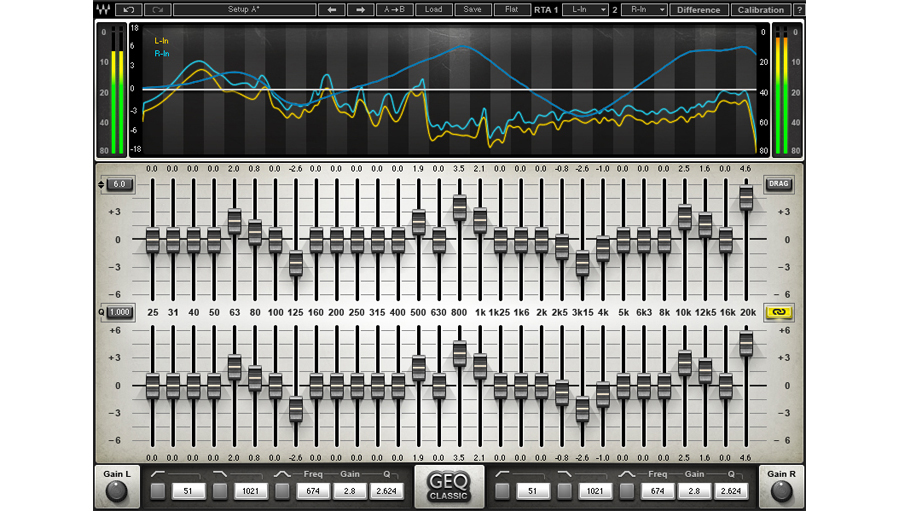Image resolution: width=900 pixels, height=511 pixels.
Task: Click the scale range arrows beside 6.0
Action: [x=101, y=184]
